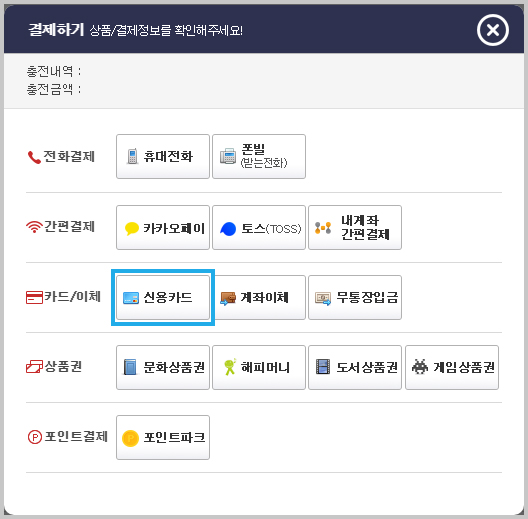Click the 간편결제 wifi category label
528x519 pixels.
[x=69, y=226]
